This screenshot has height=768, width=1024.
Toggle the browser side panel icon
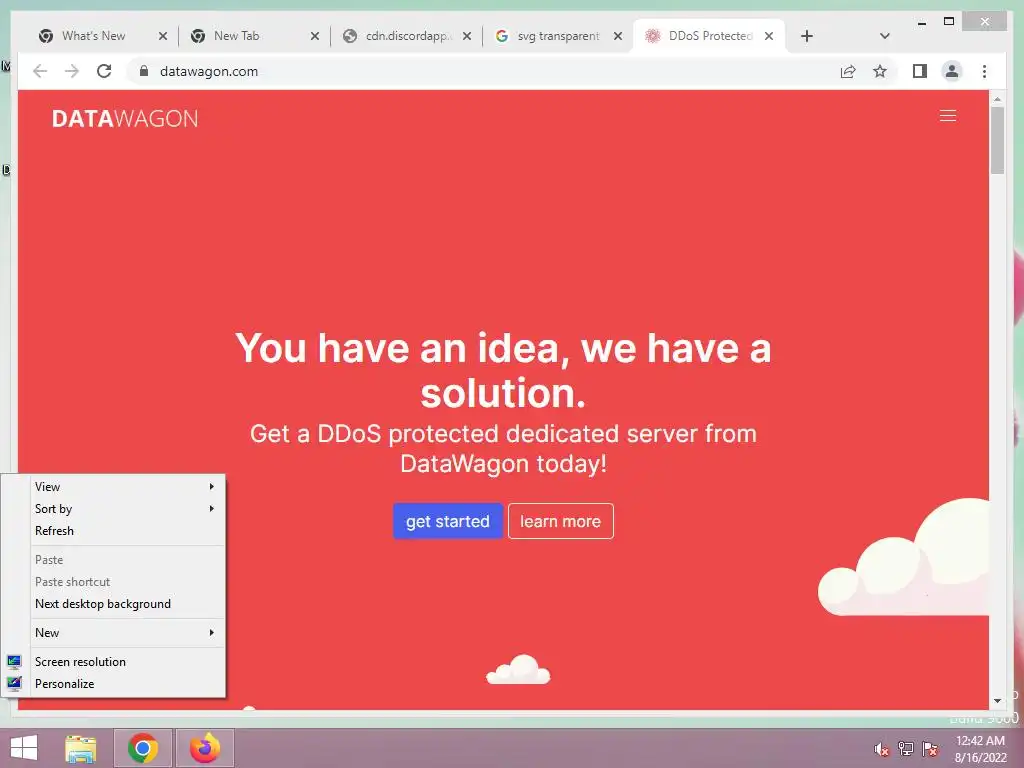920,71
